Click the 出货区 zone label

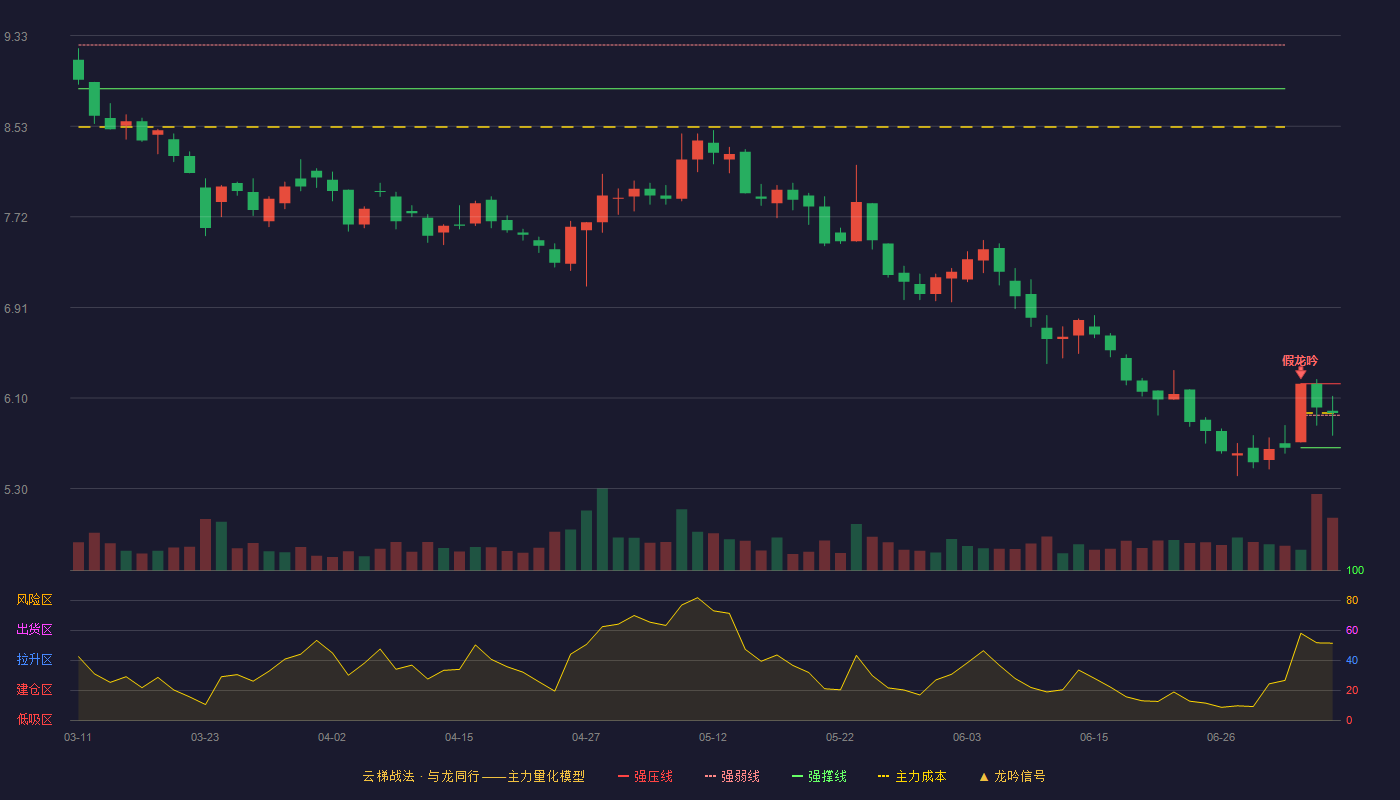click(34, 630)
